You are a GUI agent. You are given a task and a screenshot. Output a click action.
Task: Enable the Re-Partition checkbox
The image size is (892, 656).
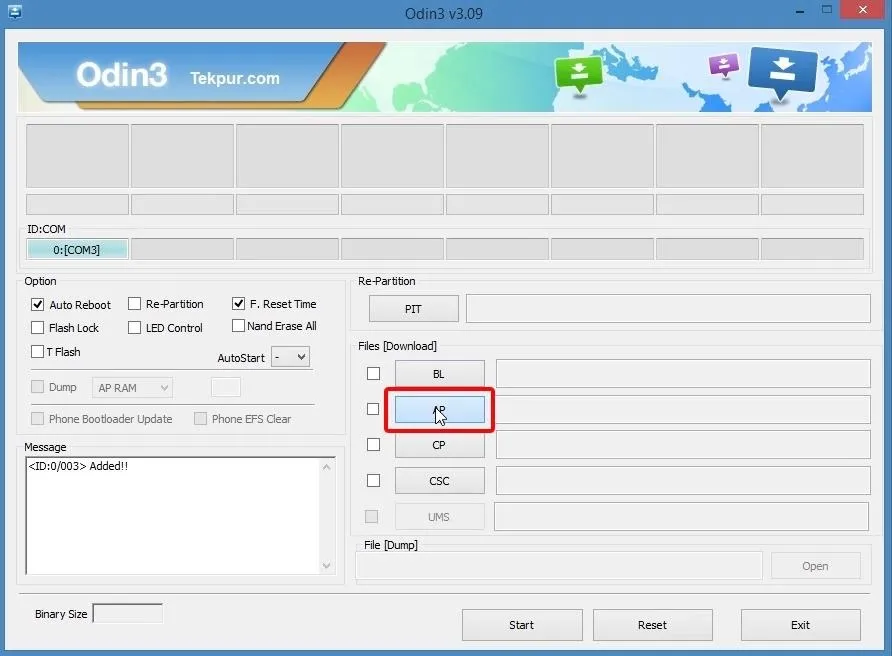[x=134, y=304]
